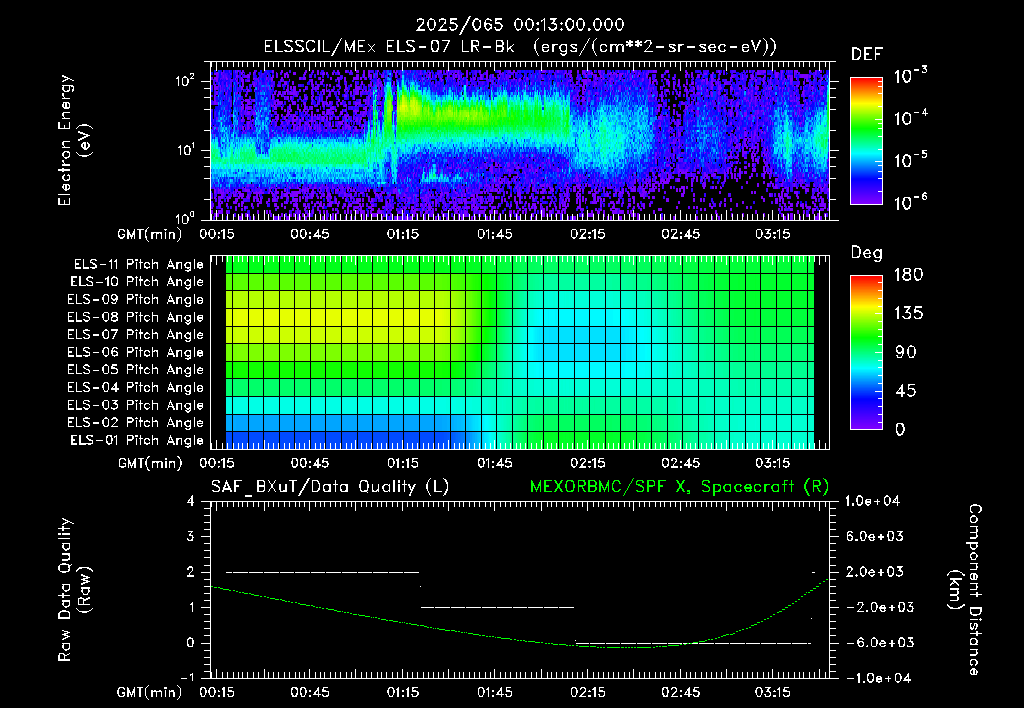Click the 10^-3 DEF scale label

[x=910, y=76]
